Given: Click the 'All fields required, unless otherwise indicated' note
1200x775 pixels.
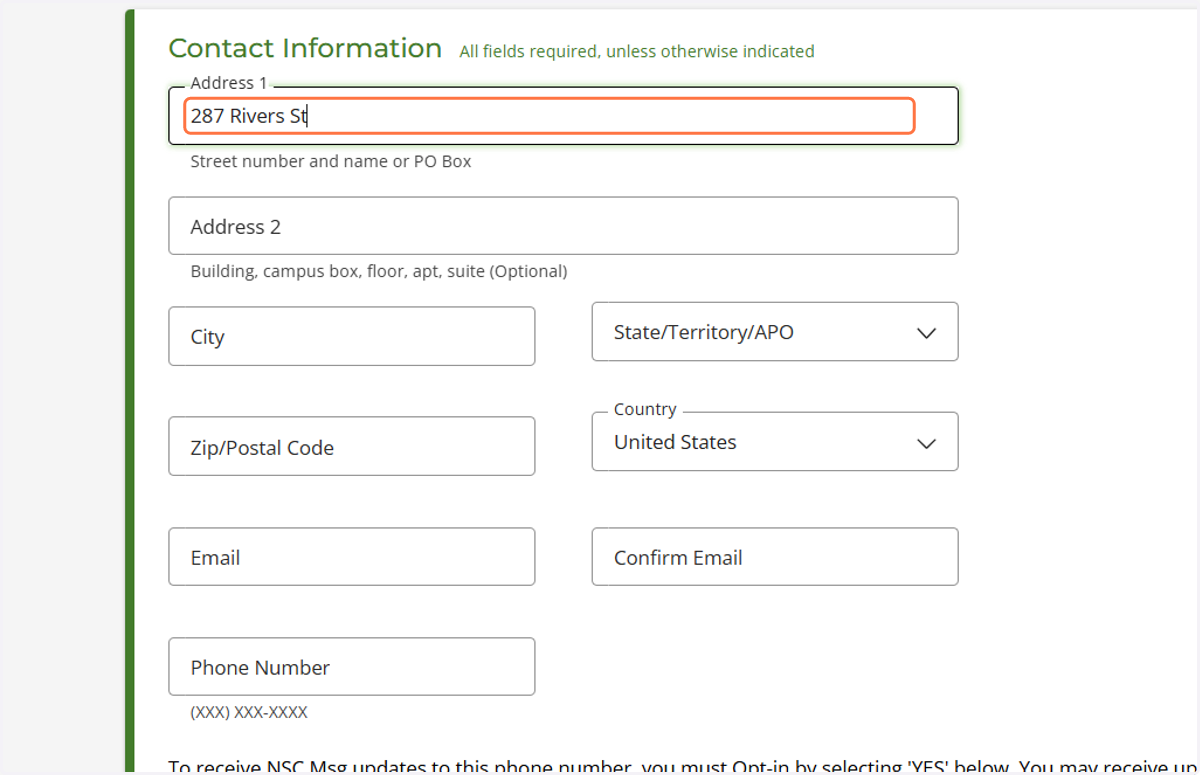Looking at the screenshot, I should tap(637, 51).
